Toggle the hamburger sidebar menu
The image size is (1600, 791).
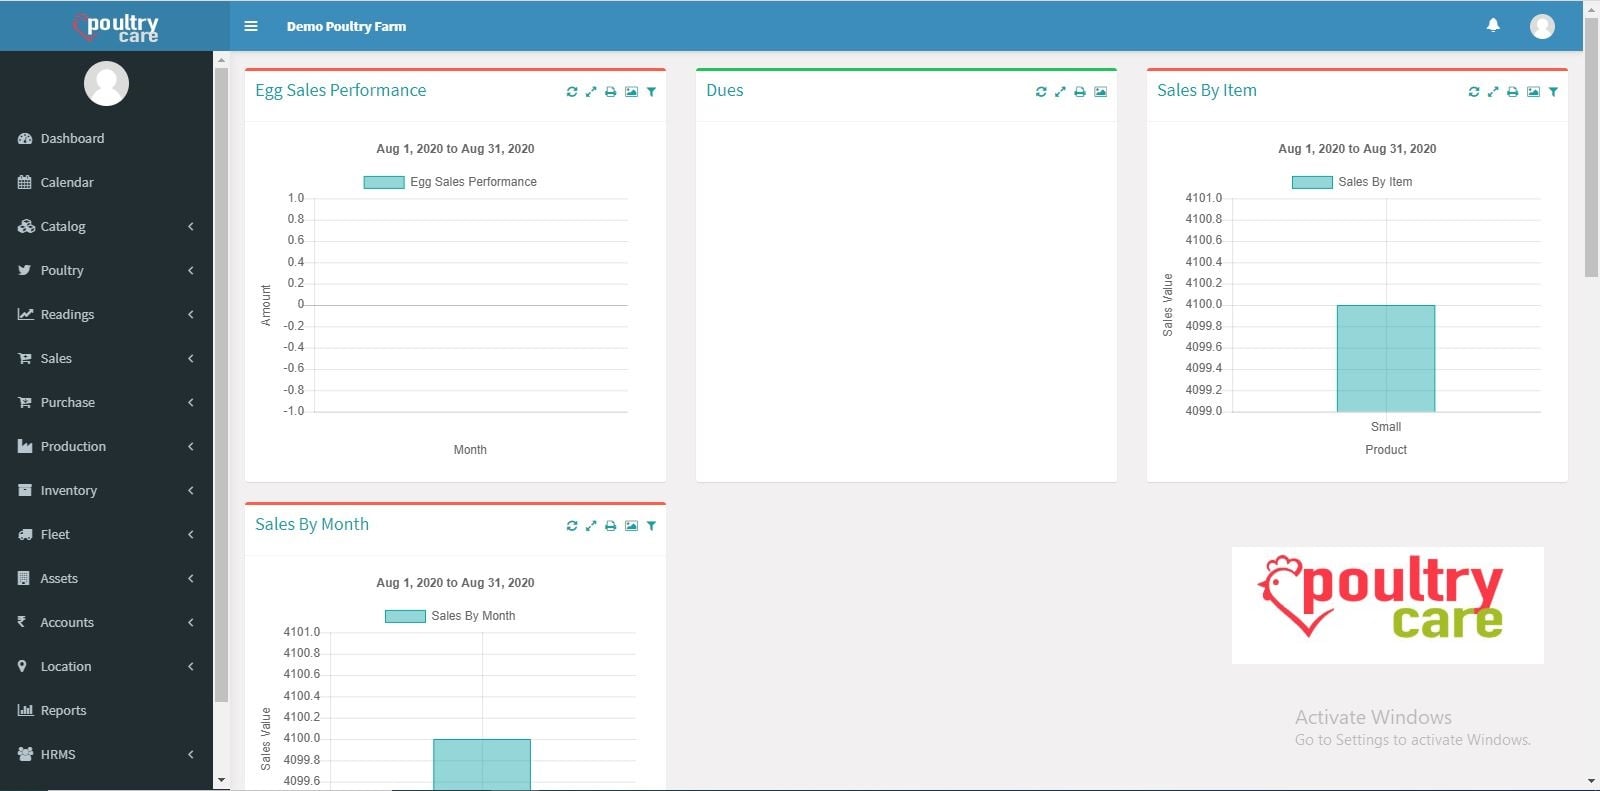(251, 26)
